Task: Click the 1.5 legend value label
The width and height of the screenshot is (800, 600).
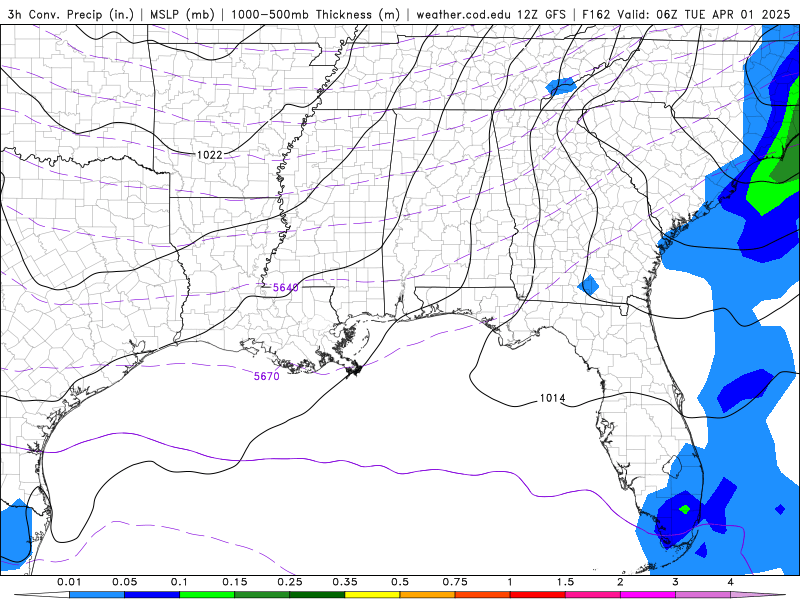Action: (565, 582)
